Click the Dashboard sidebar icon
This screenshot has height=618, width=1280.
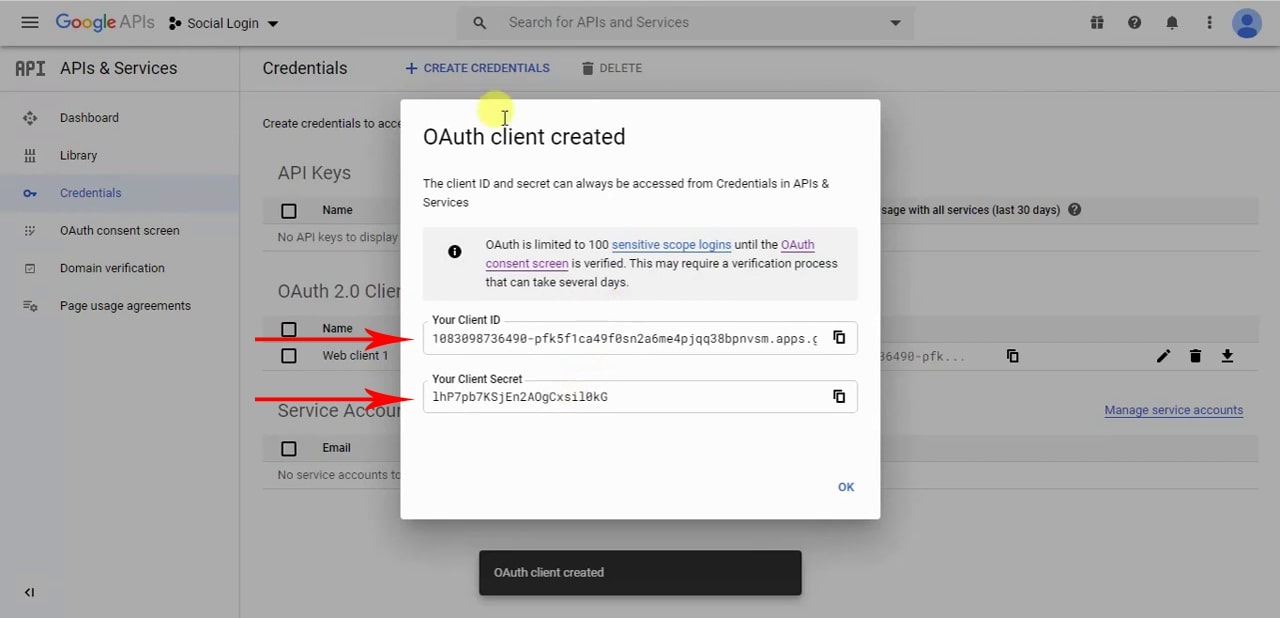coord(30,118)
